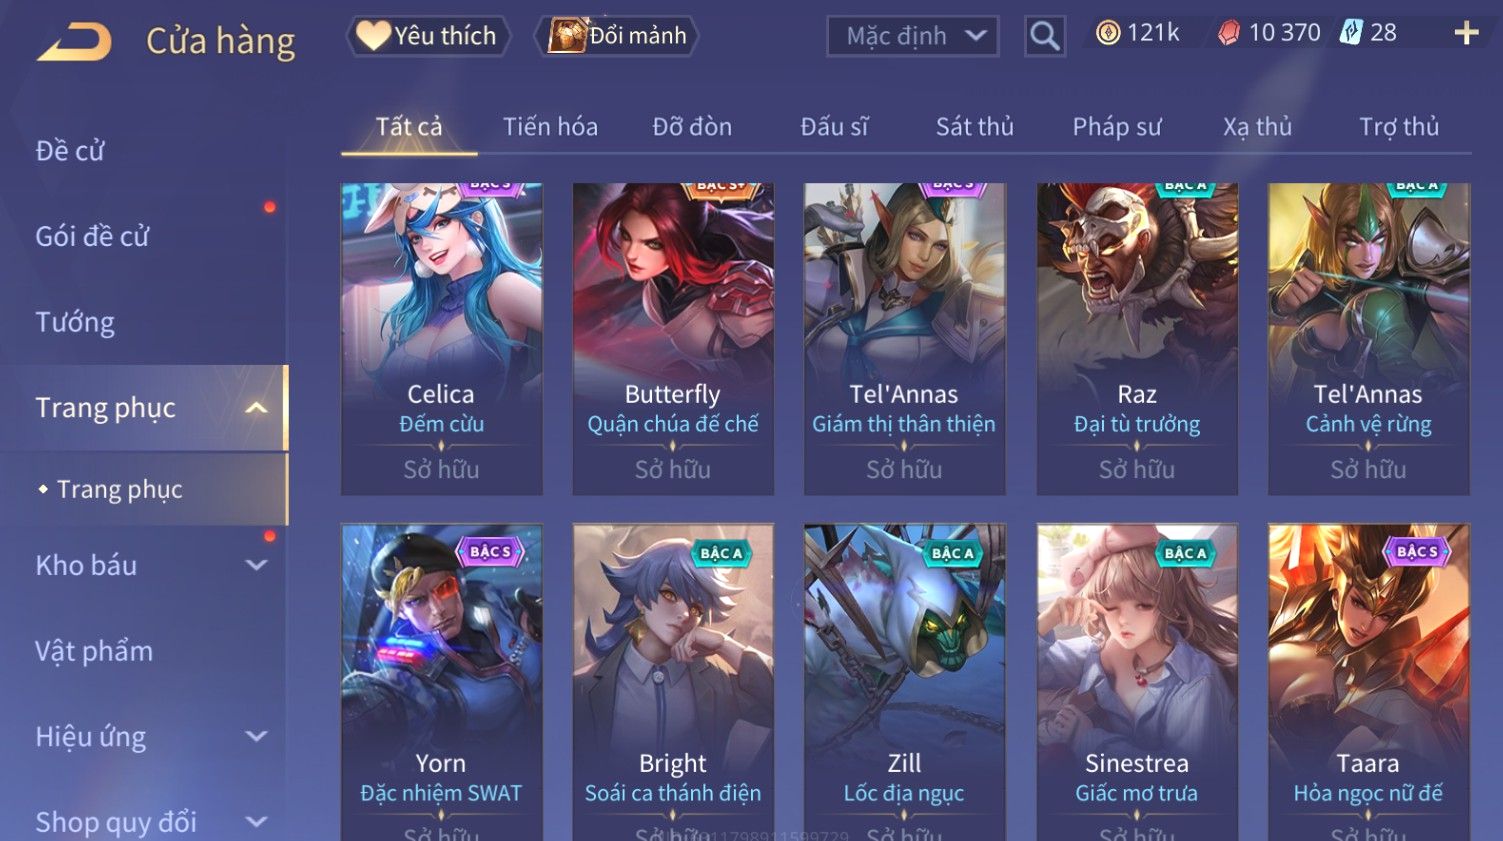
Task: Switch to the Pháp sư tab
Action: (x=1117, y=127)
